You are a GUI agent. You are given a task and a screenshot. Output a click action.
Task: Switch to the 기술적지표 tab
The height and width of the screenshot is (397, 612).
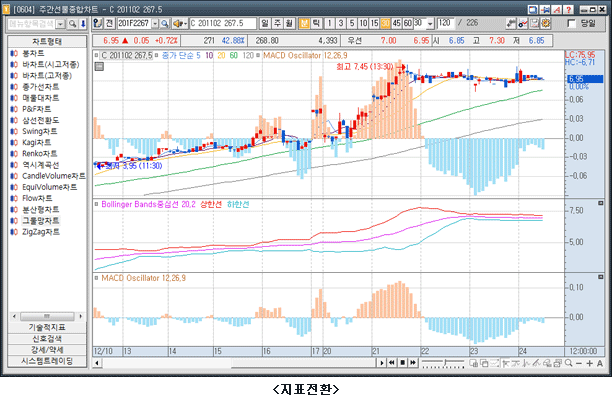pyautogui.click(x=47, y=327)
